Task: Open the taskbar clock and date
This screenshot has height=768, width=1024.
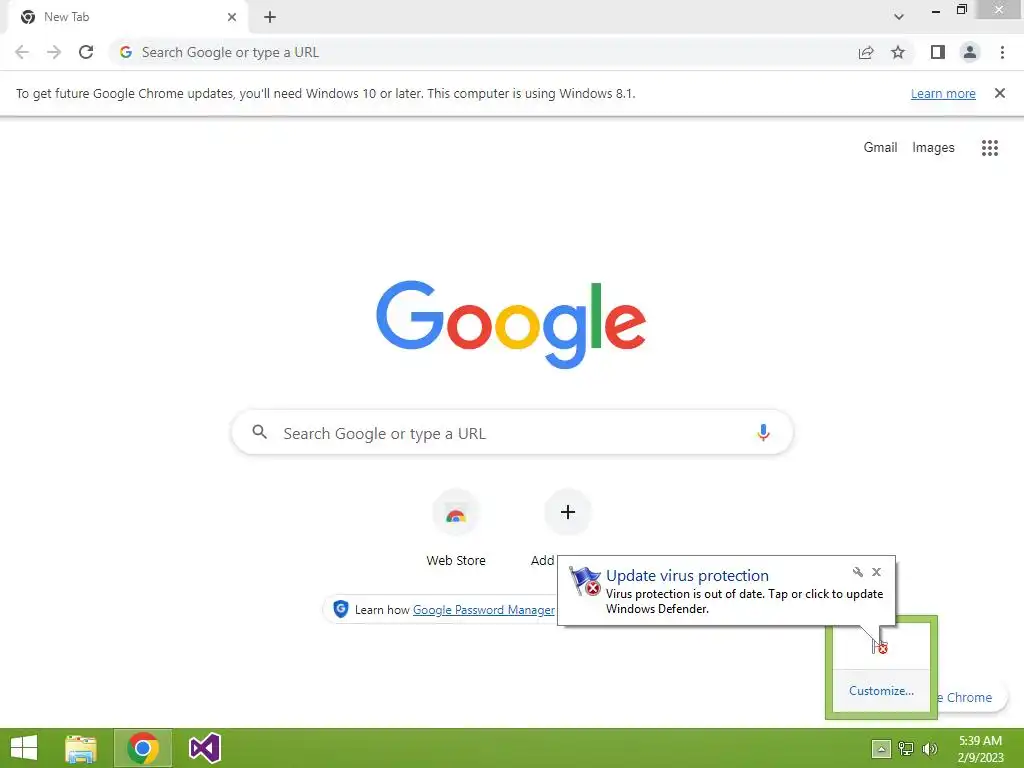Action: [x=980, y=749]
